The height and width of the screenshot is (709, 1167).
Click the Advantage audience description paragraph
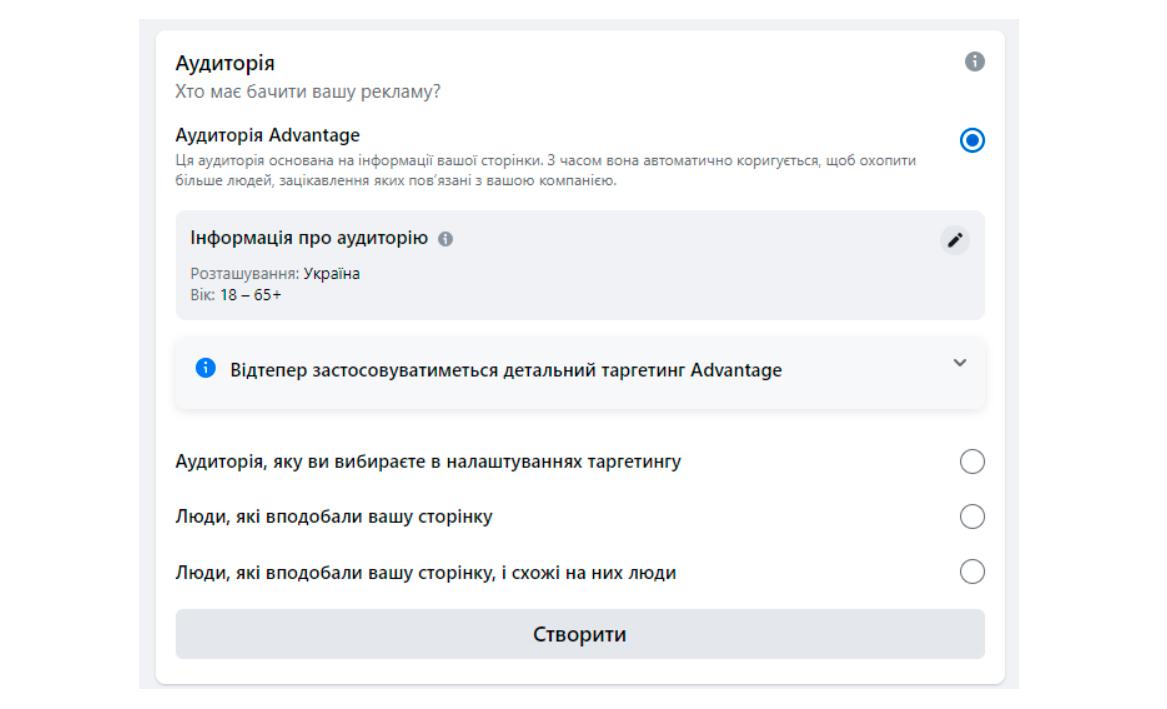546,170
